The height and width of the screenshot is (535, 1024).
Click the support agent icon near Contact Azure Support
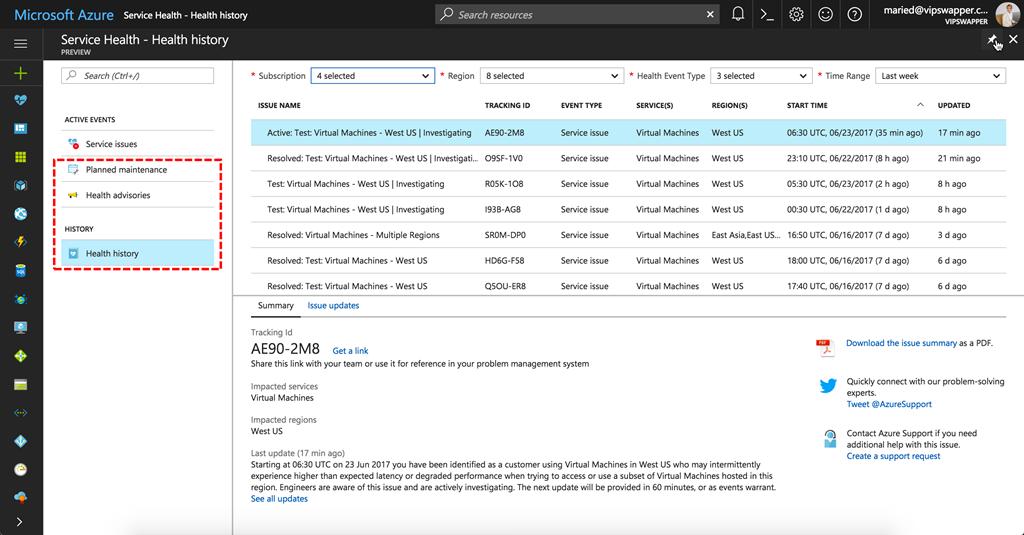[x=829, y=438]
